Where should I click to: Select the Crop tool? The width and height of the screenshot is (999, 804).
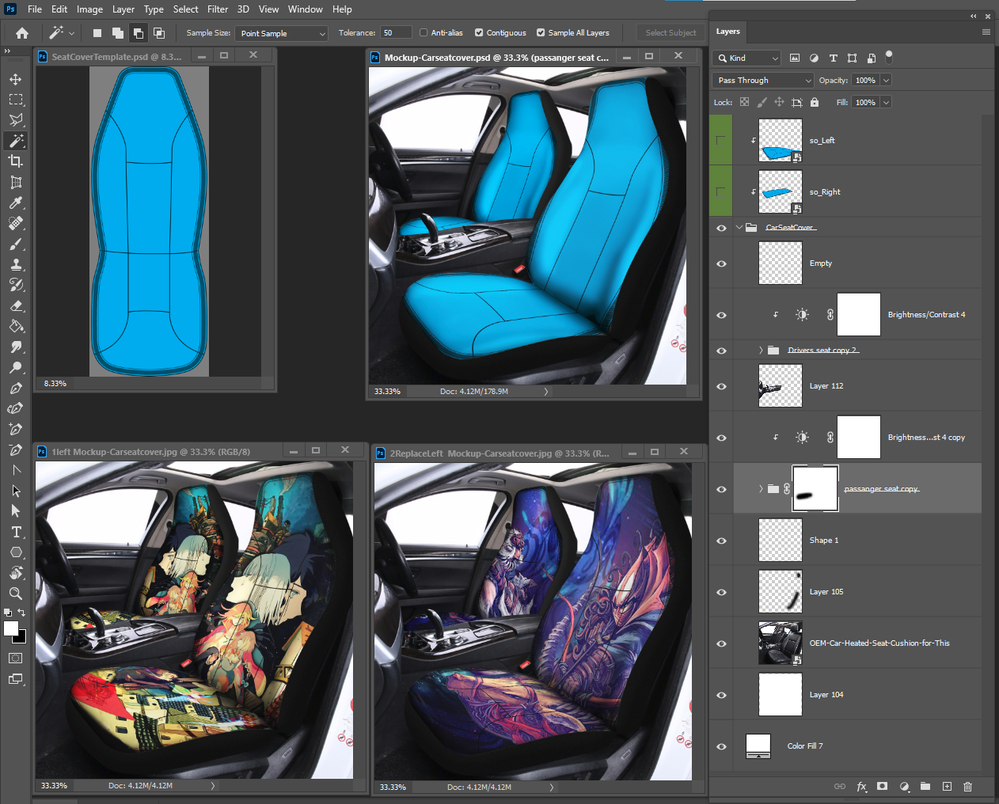(16, 161)
